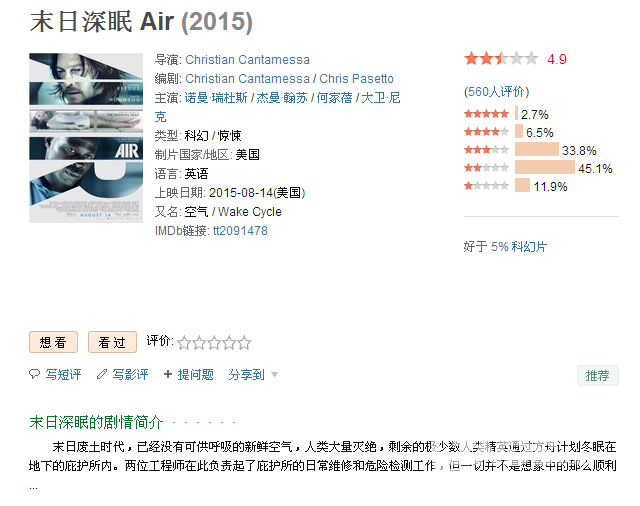
Task: Open the IMDb link tt2091478
Action: click(x=239, y=231)
